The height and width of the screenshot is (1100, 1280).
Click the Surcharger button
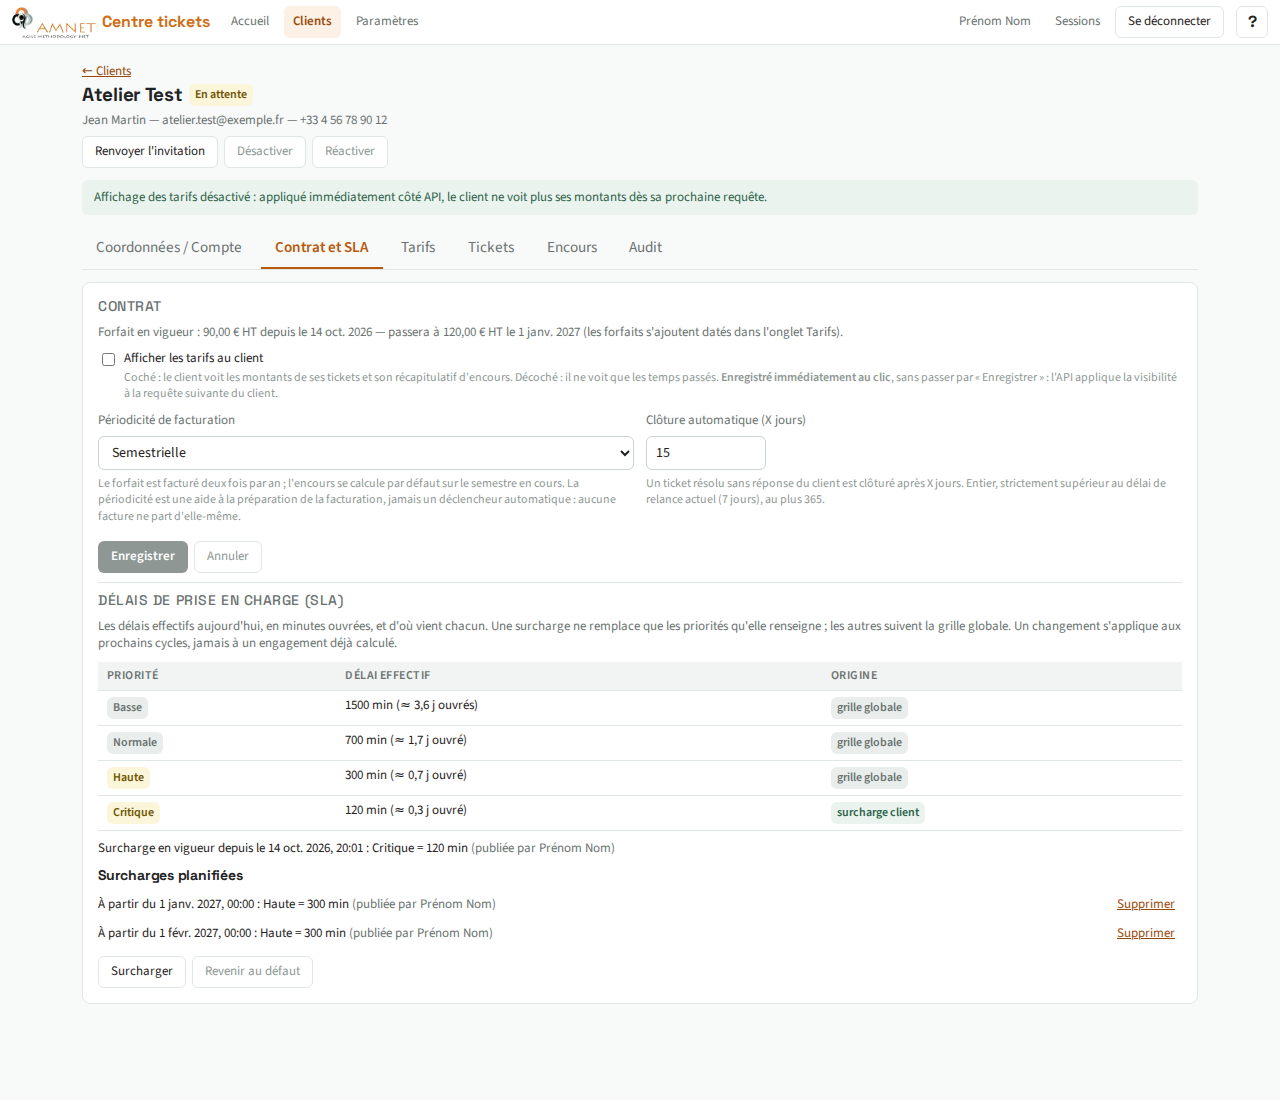(142, 972)
